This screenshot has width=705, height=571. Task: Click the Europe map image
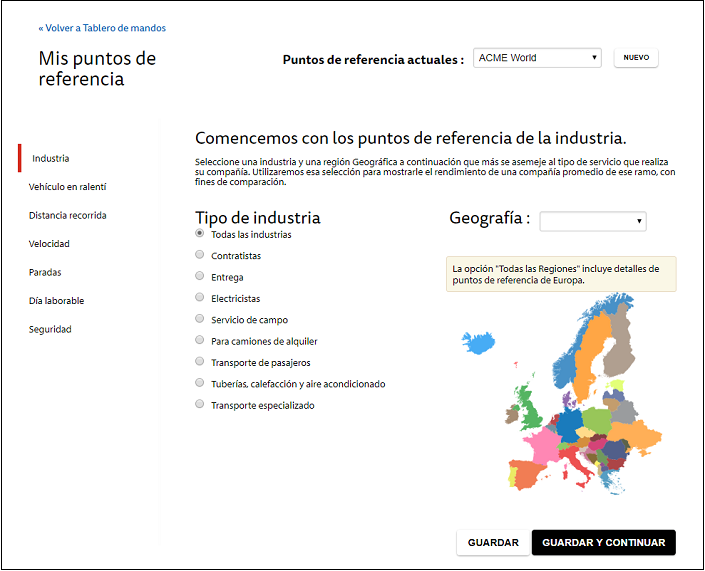point(562,394)
